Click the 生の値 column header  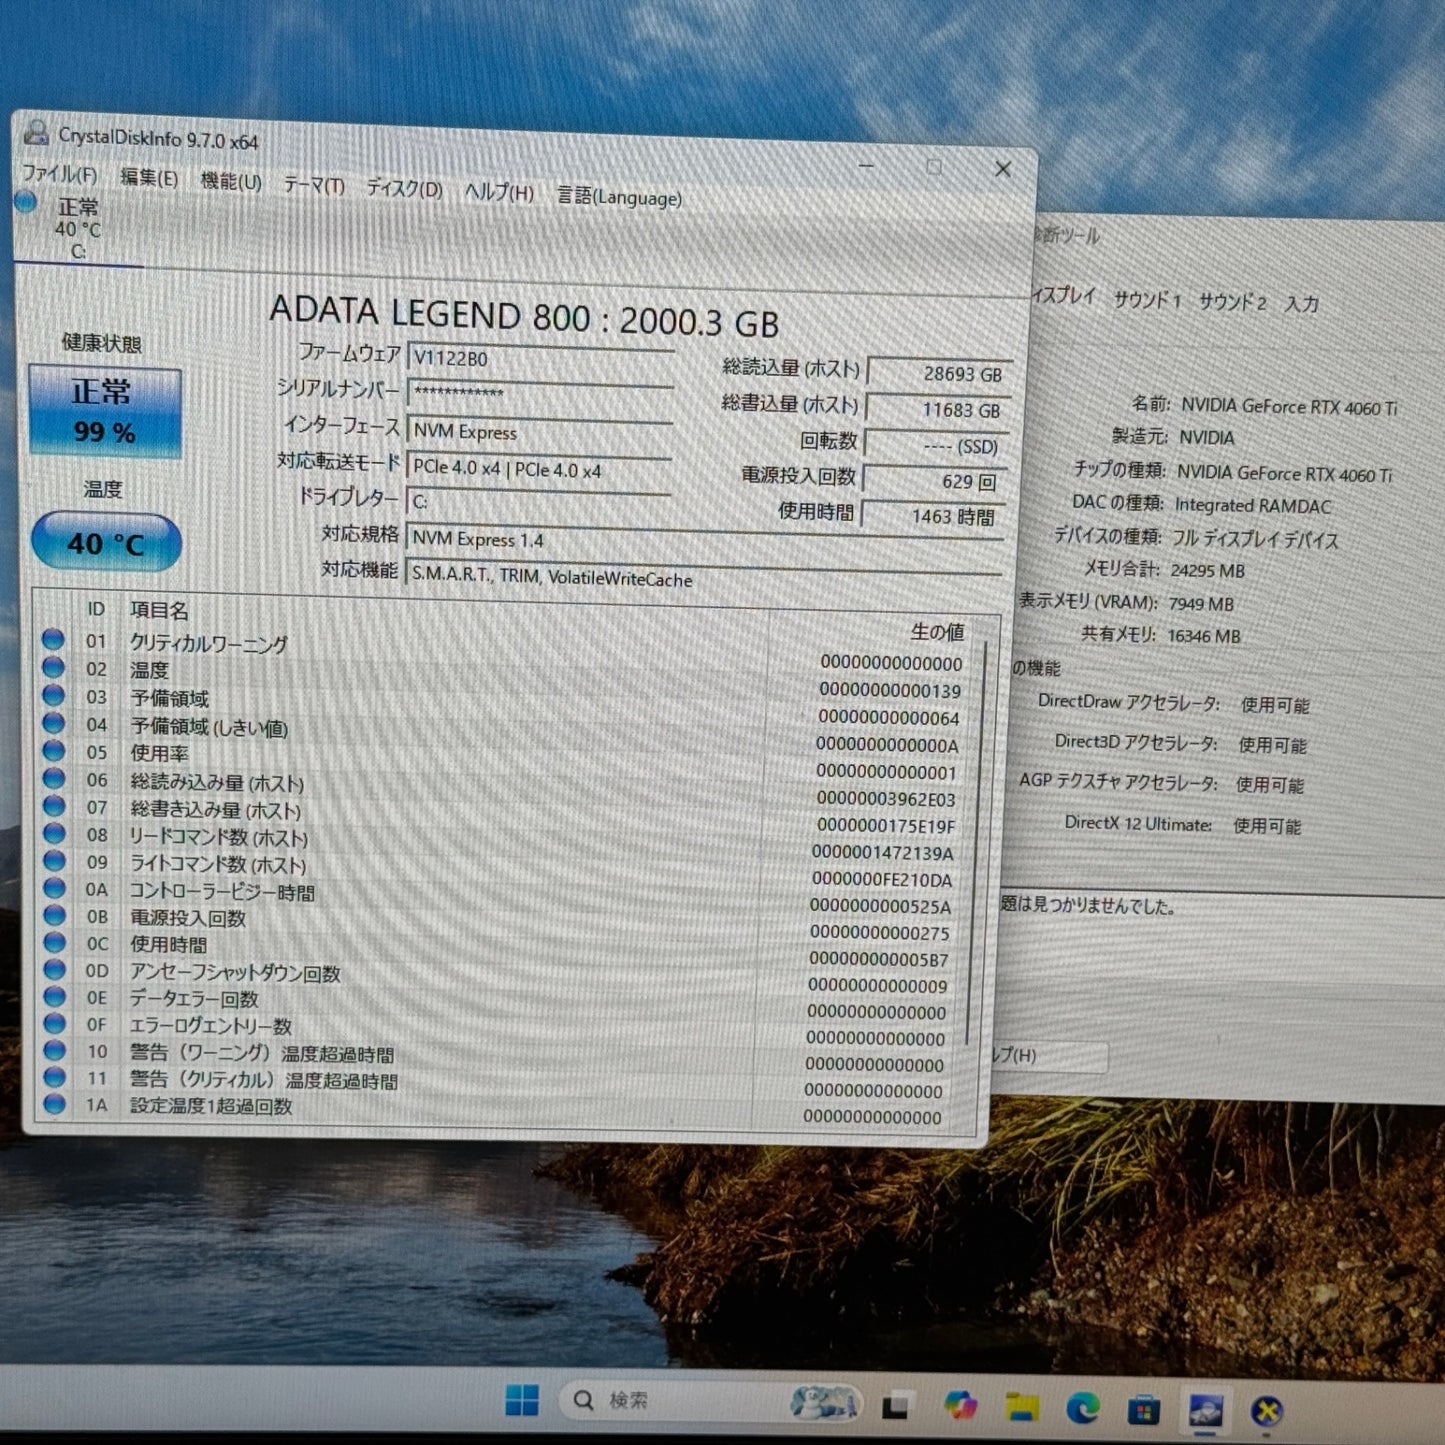937,631
